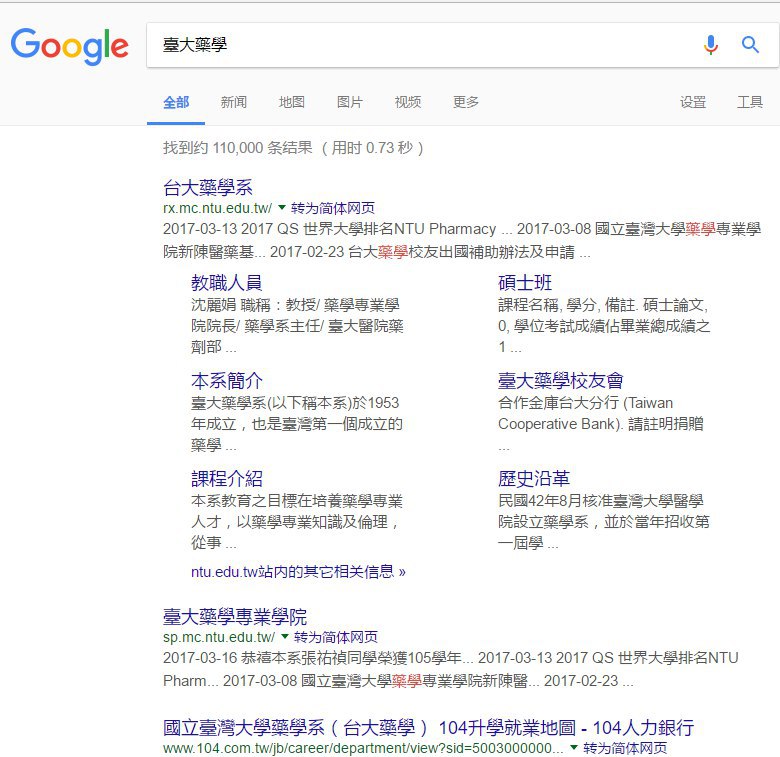Expand dropdown arrow beside sp.mc.ntu.edu.tw
The height and width of the screenshot is (757, 780).
[285, 637]
